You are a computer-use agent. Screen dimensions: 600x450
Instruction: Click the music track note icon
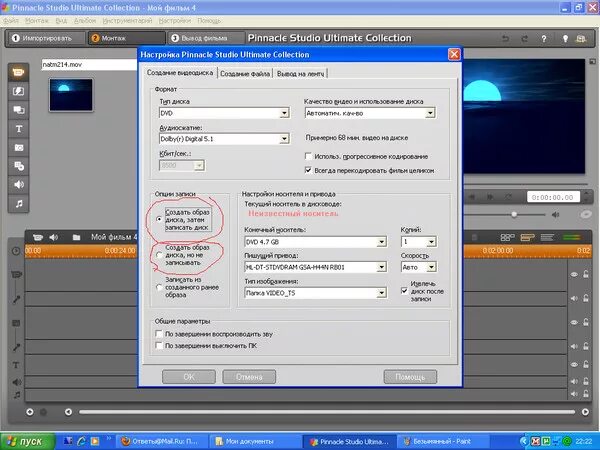[17, 395]
